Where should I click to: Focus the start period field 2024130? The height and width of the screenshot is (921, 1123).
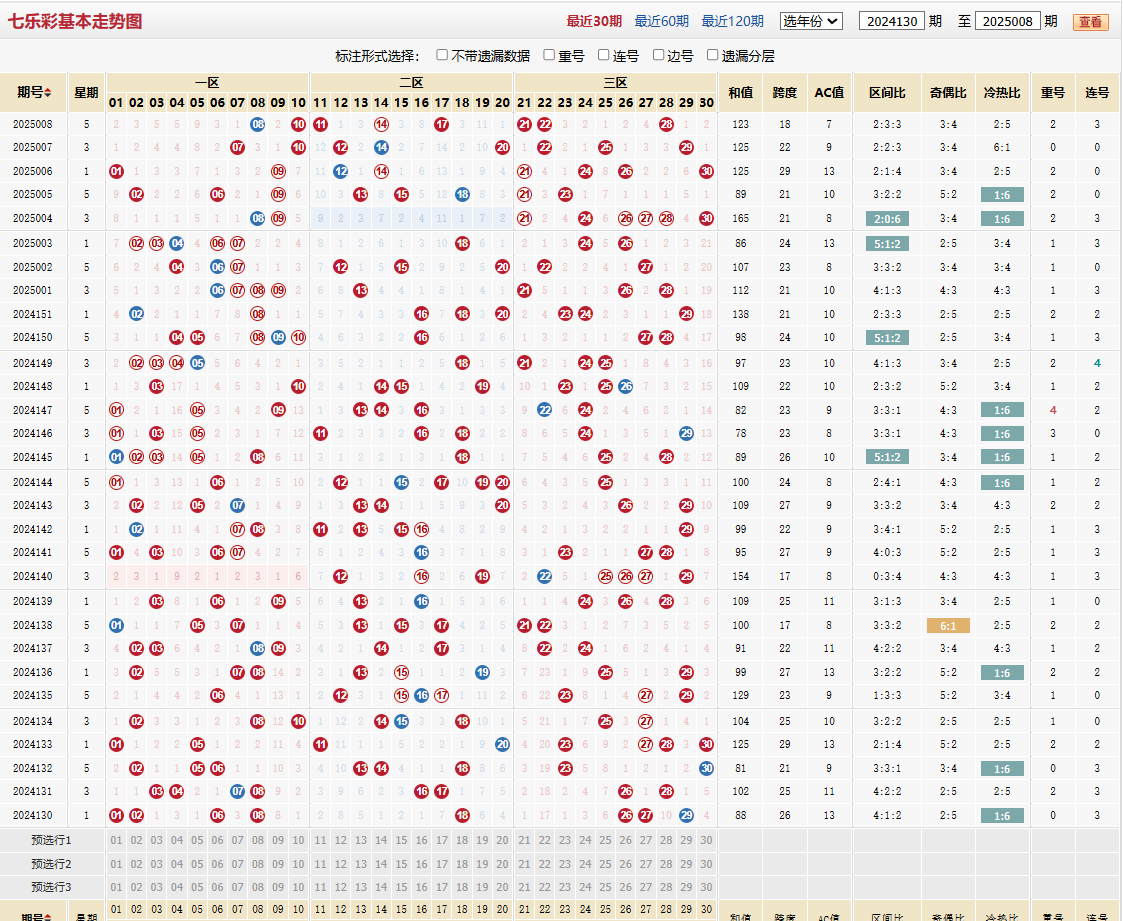[892, 21]
